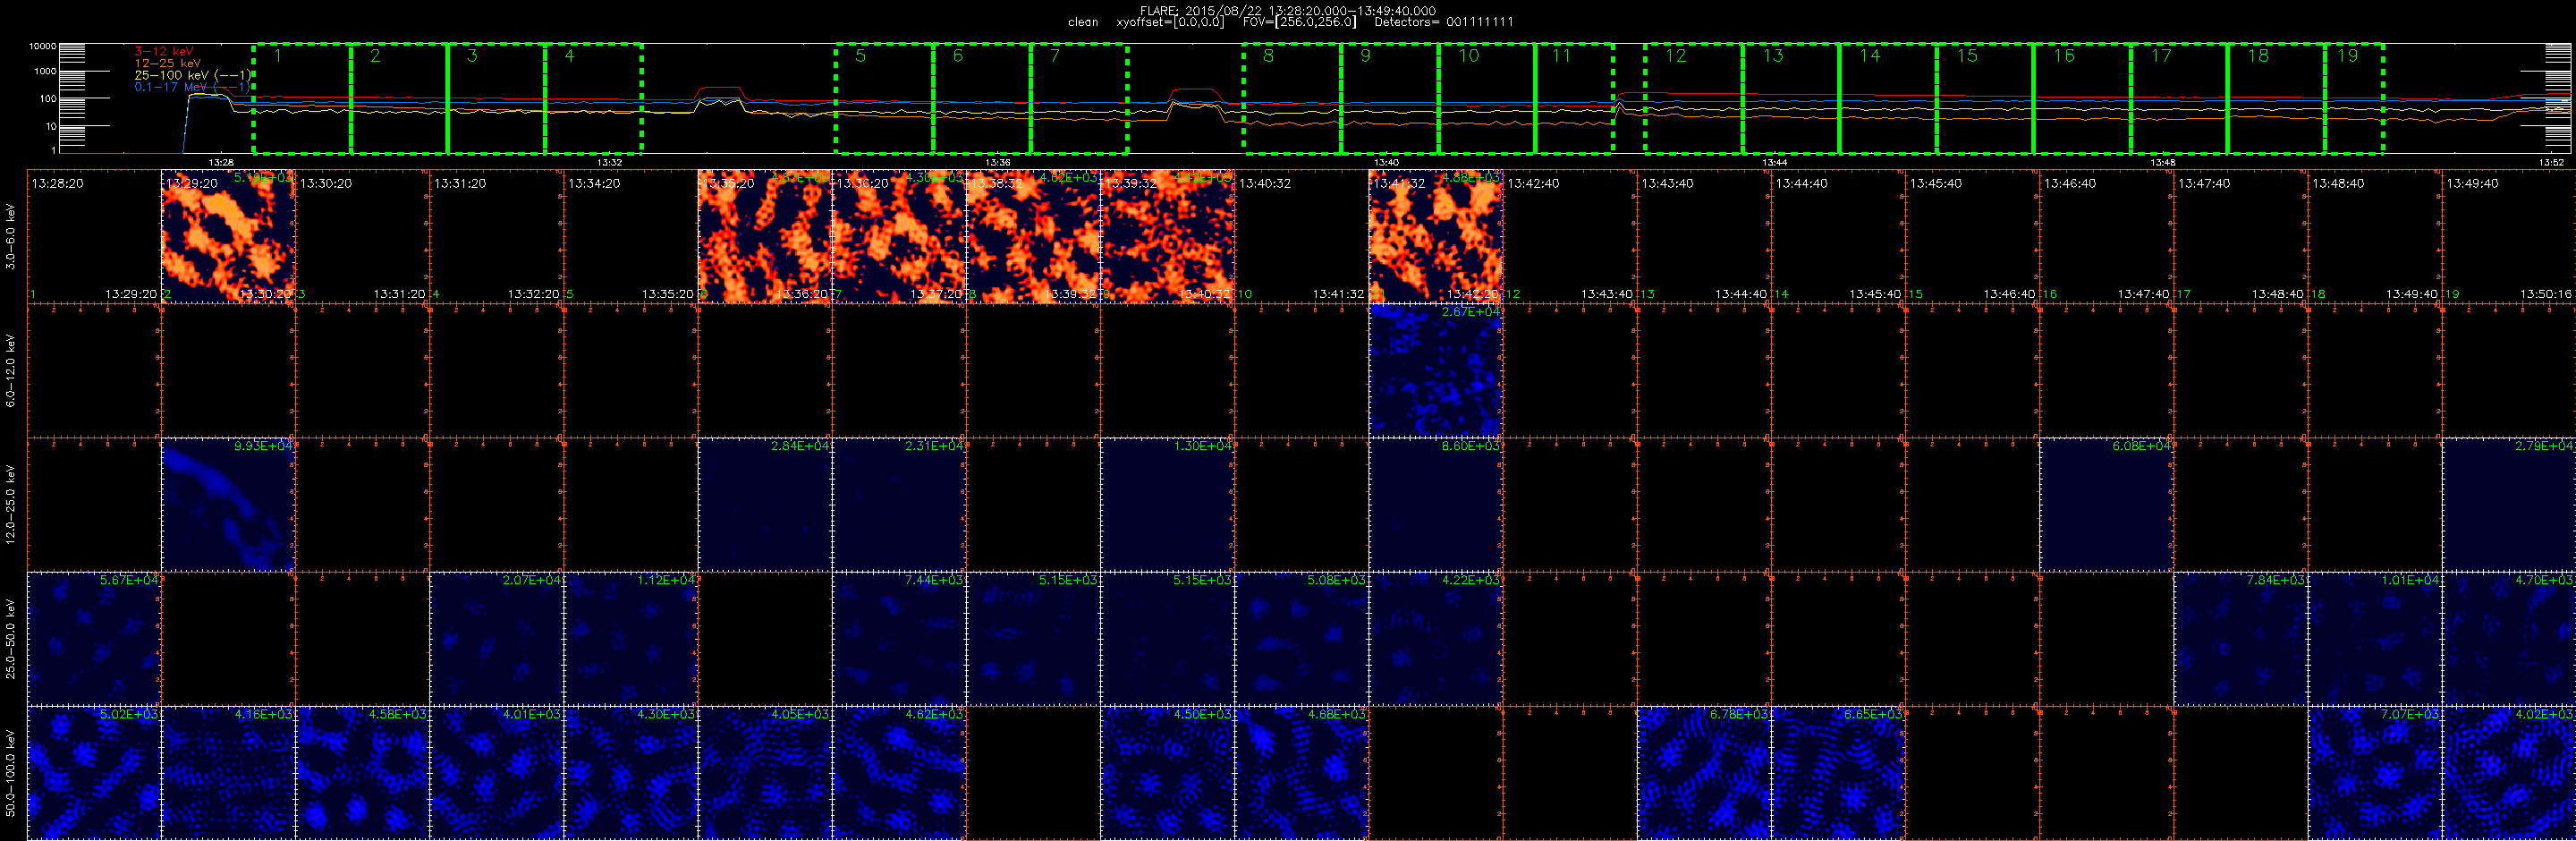Select interval 5 box in the light curve
The width and height of the screenshot is (2576, 841).
tap(885, 99)
